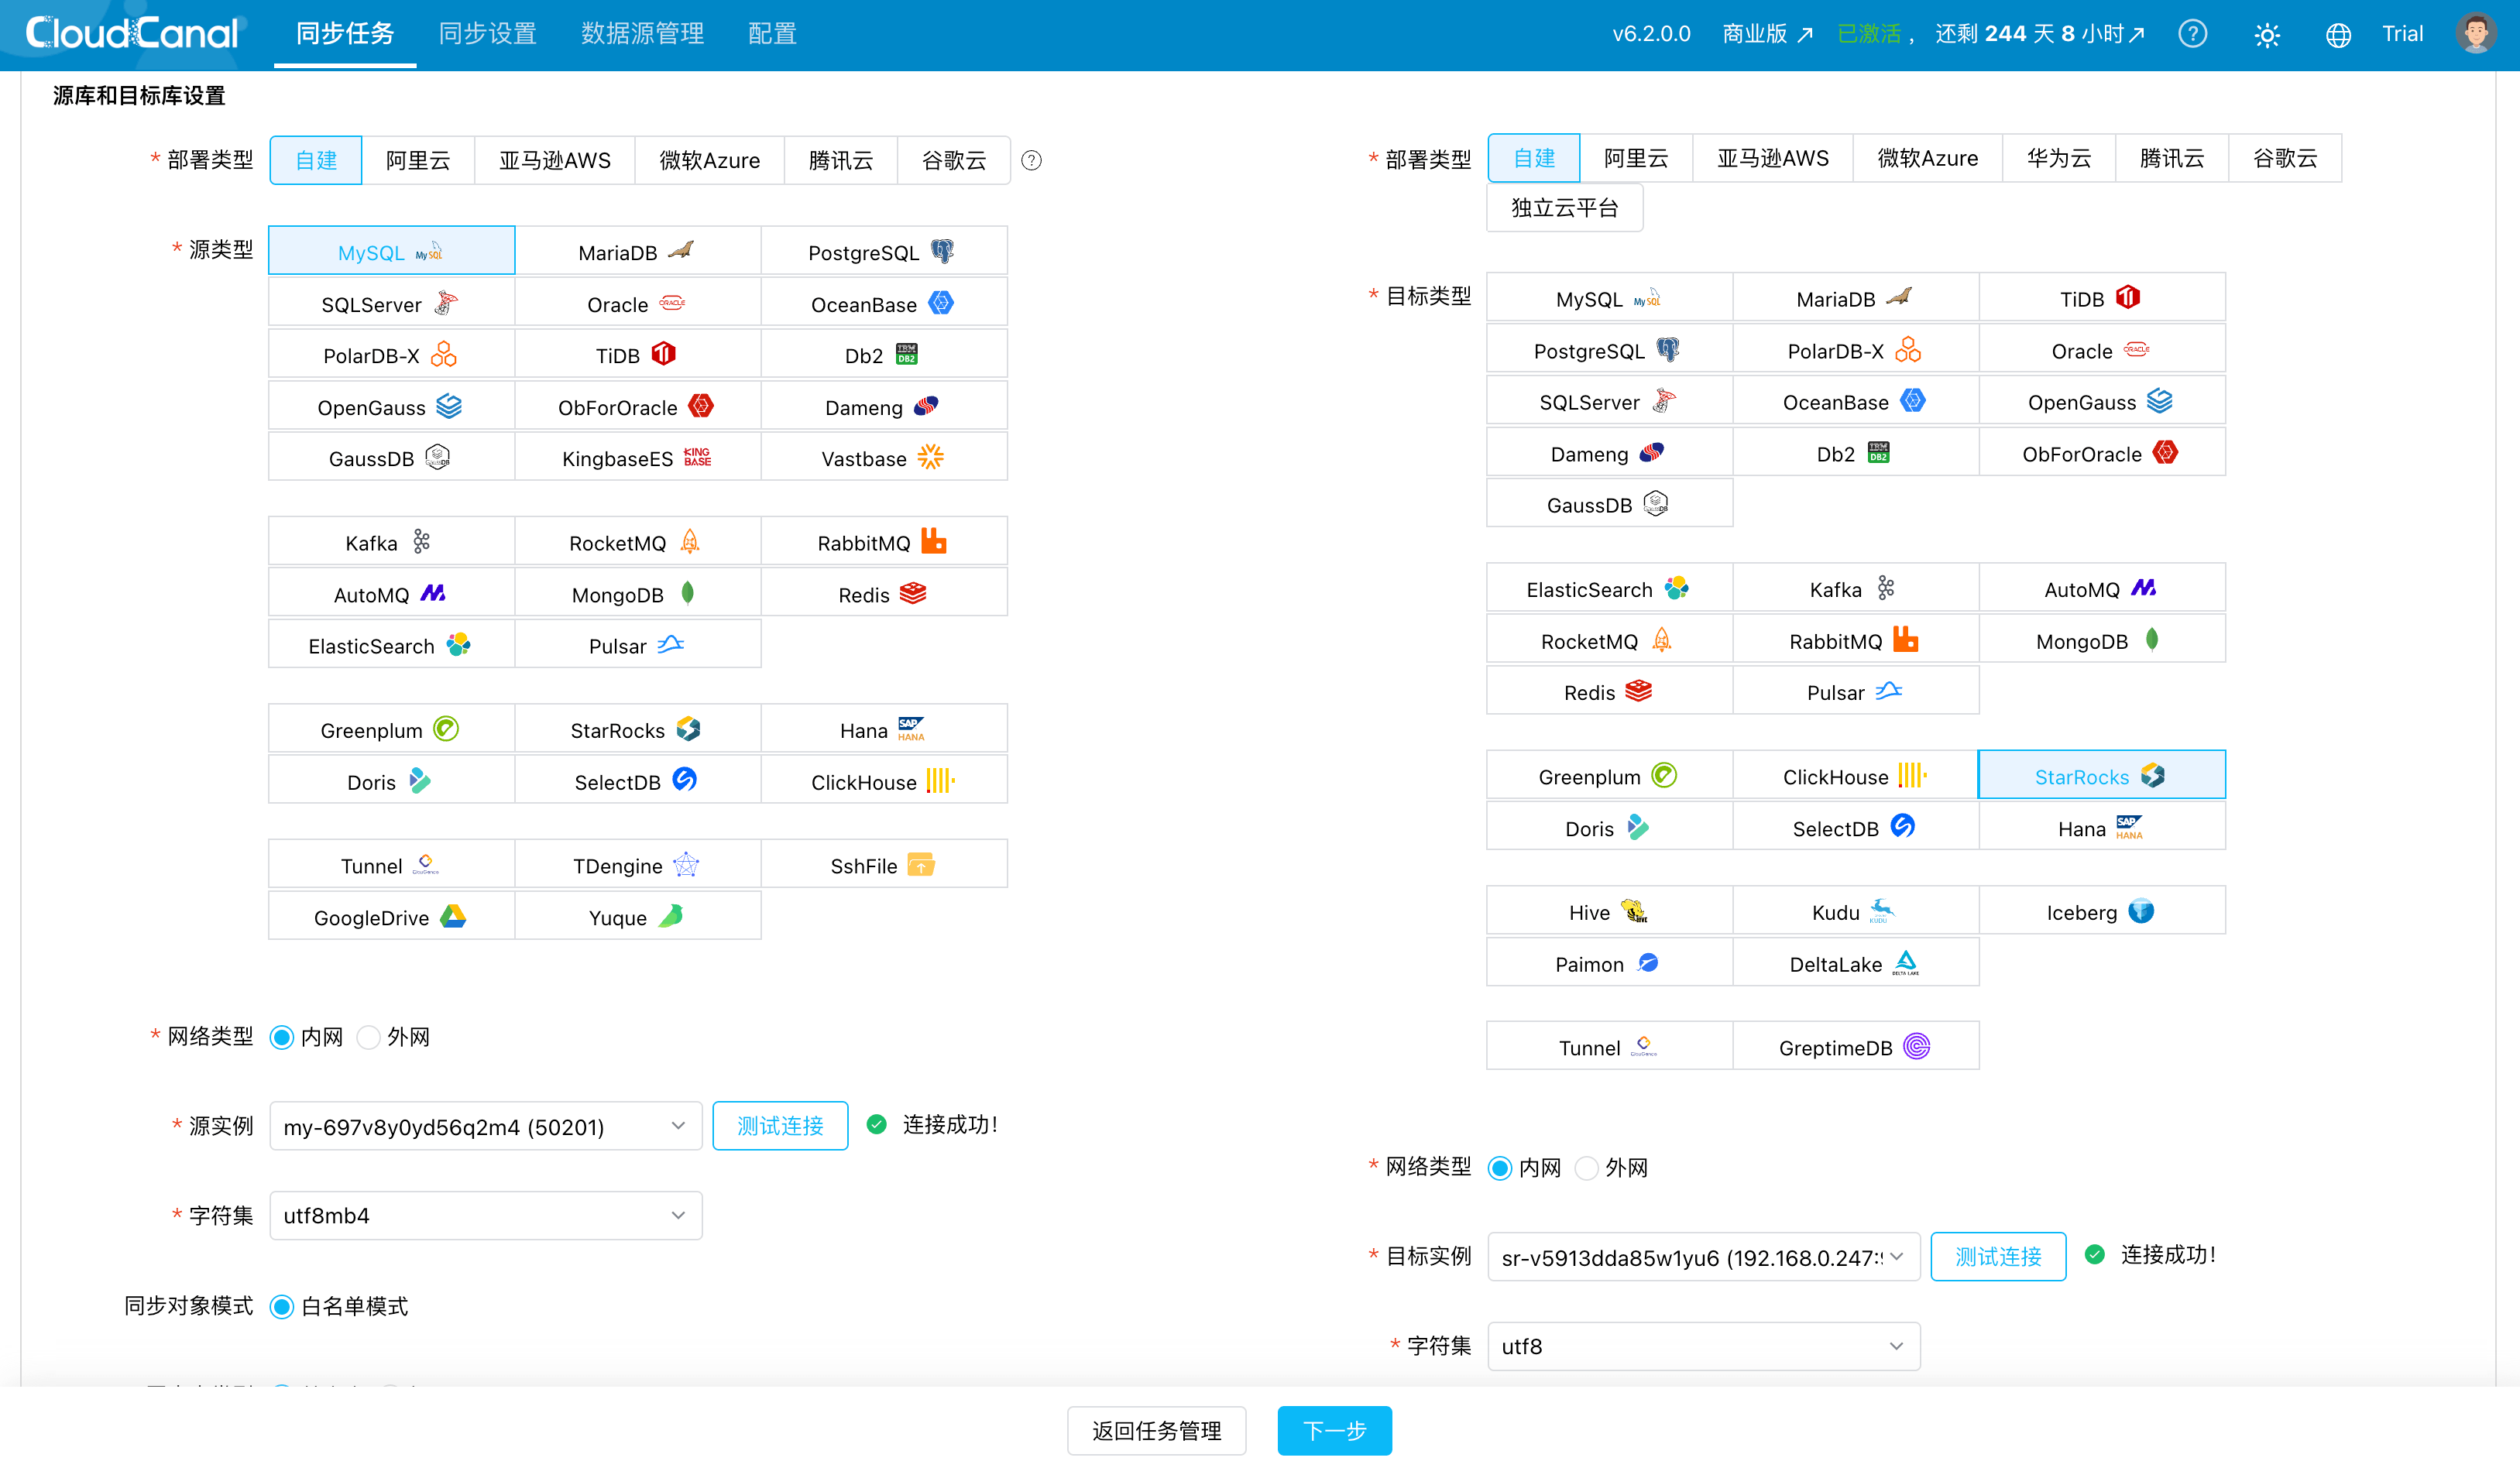Open the 还剩 244 天 8 小时 license link
2520x1468 pixels.
point(2040,34)
